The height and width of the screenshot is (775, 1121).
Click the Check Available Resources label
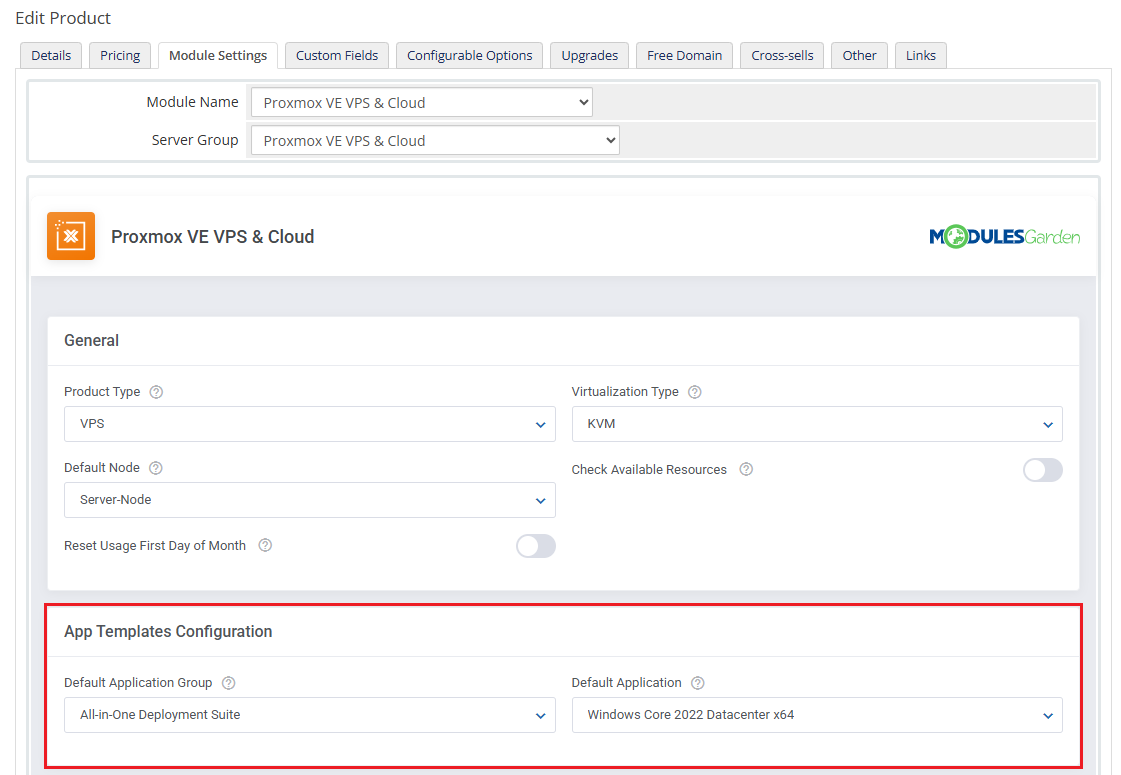tap(649, 470)
